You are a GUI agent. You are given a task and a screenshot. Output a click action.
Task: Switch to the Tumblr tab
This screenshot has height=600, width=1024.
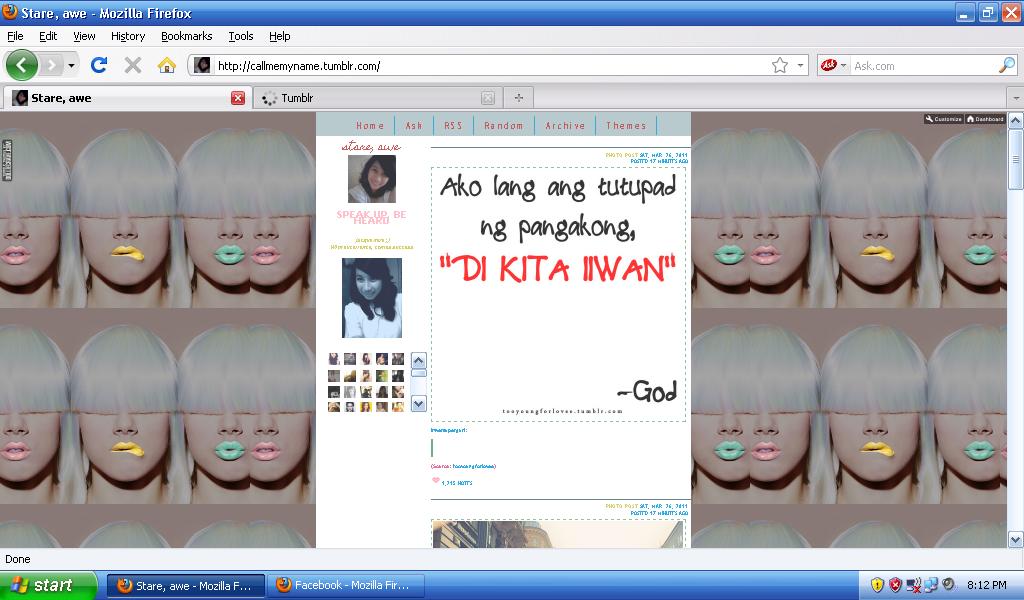click(x=377, y=98)
